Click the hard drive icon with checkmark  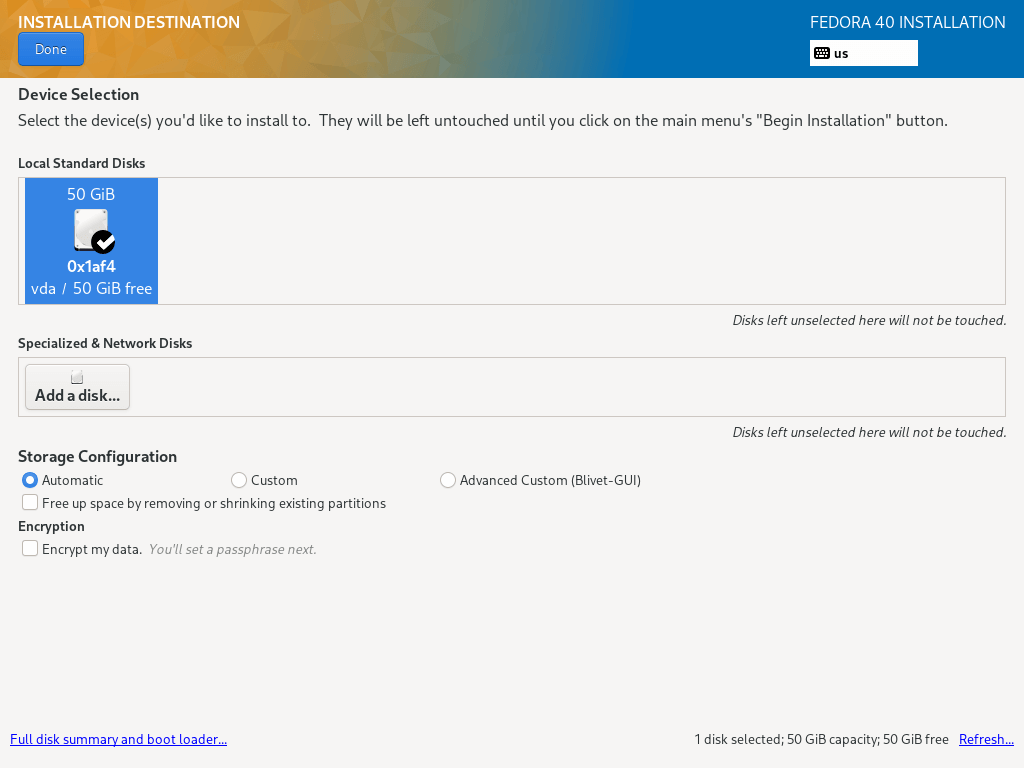coord(94,231)
